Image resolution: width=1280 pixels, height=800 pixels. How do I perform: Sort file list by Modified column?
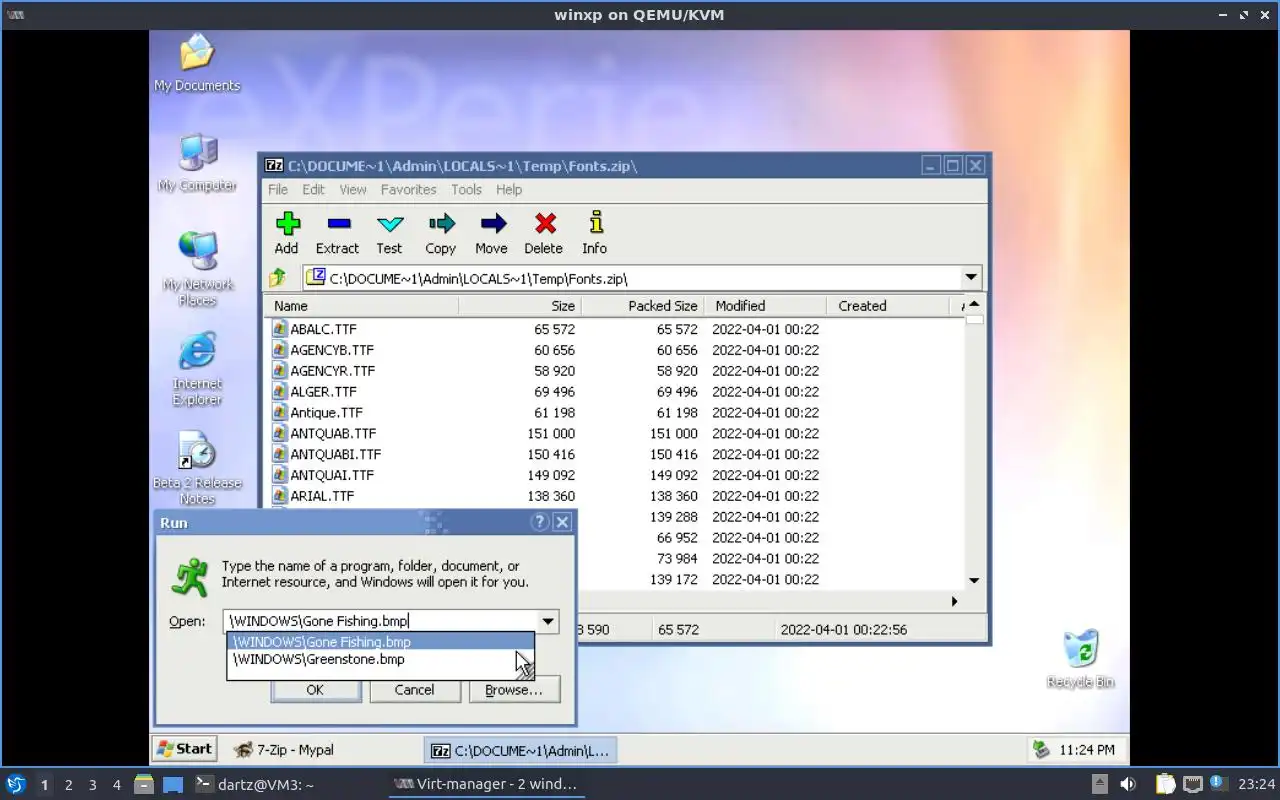[765, 306]
